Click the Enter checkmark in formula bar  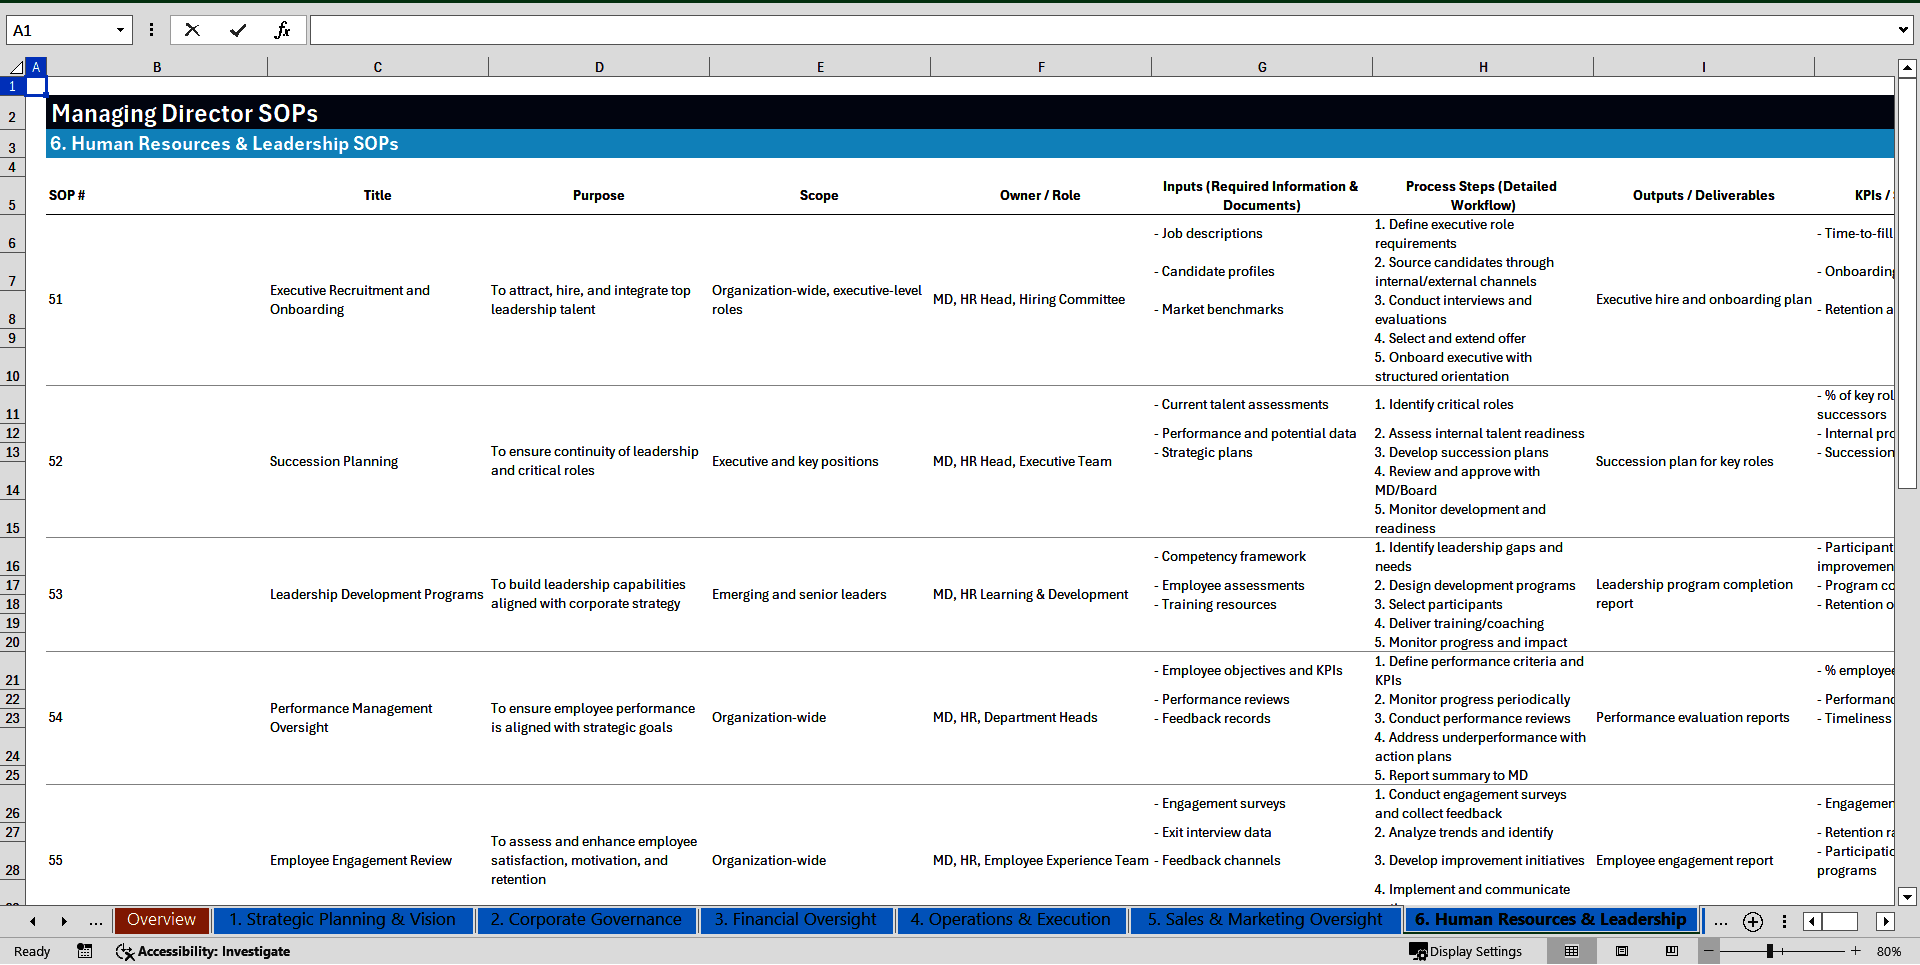coord(238,30)
